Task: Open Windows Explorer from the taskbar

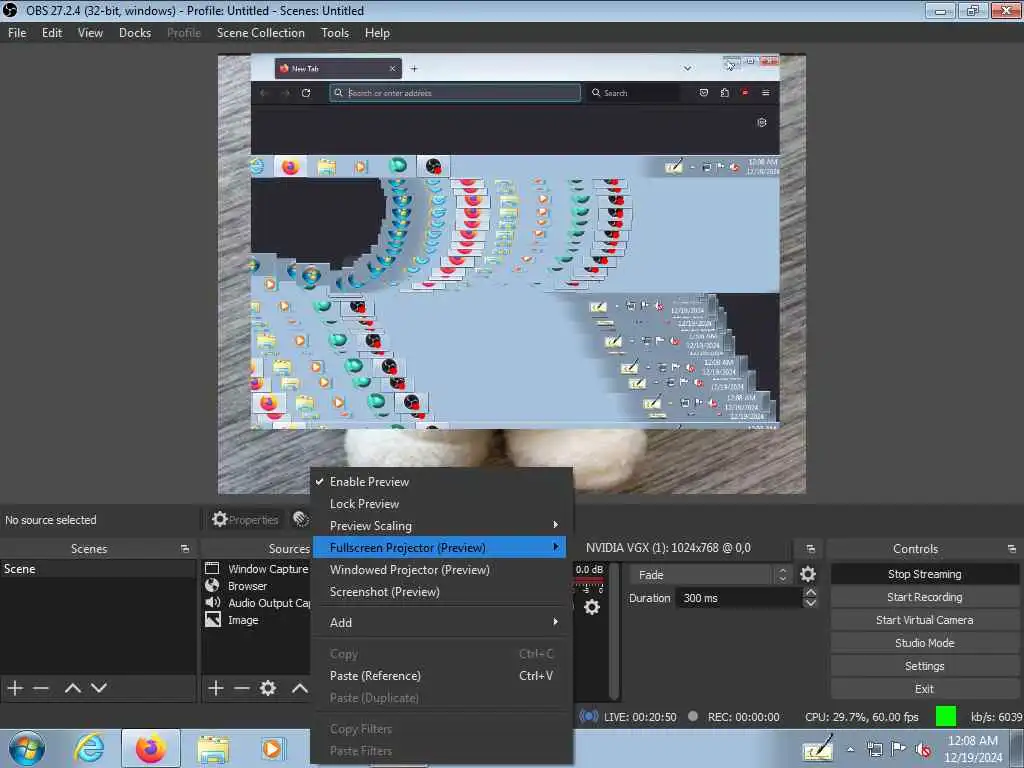Action: [213, 749]
